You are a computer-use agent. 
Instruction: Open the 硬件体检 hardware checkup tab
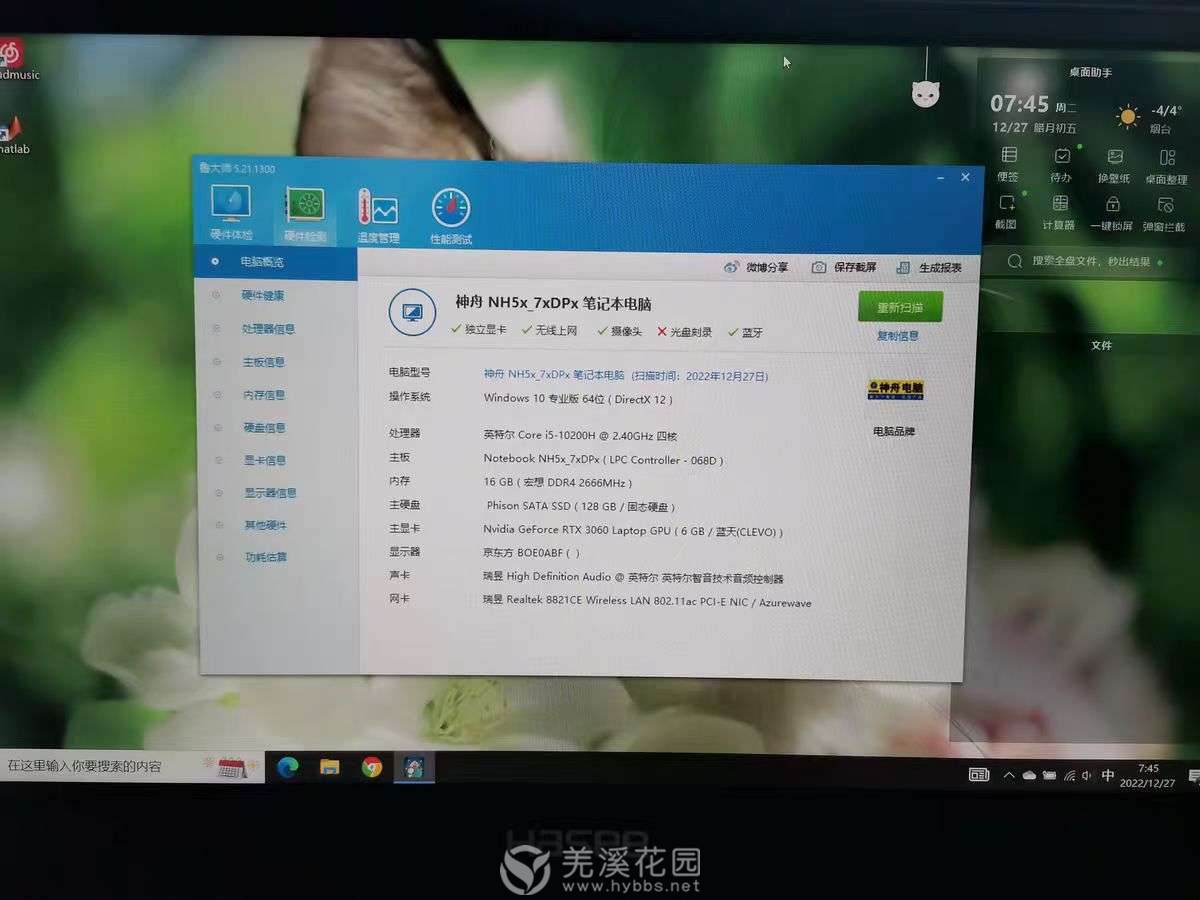230,212
